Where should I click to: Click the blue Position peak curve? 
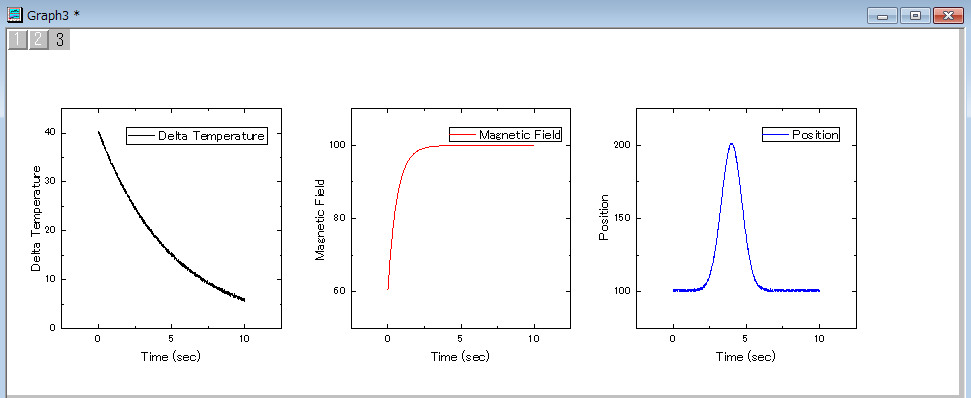pos(731,144)
